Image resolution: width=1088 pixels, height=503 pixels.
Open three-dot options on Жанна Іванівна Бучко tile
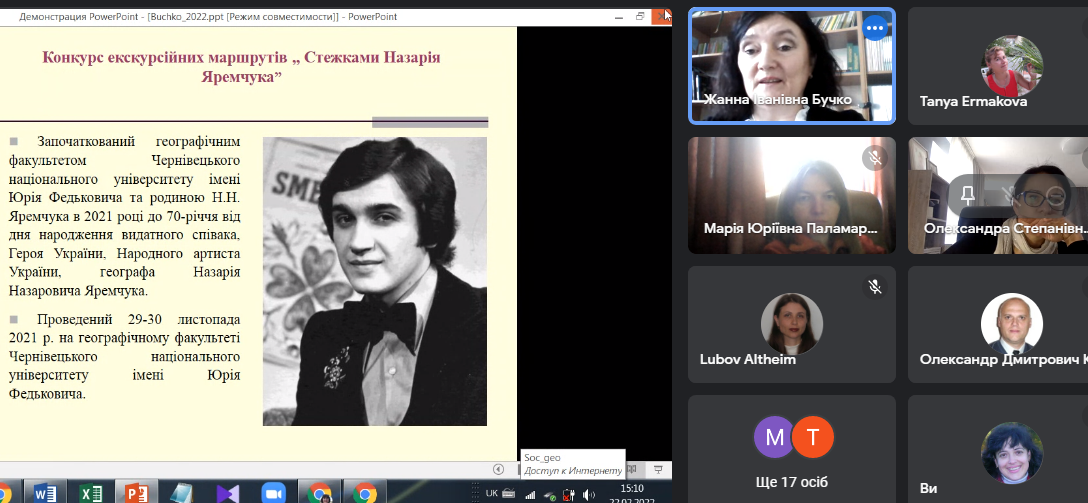(x=875, y=28)
